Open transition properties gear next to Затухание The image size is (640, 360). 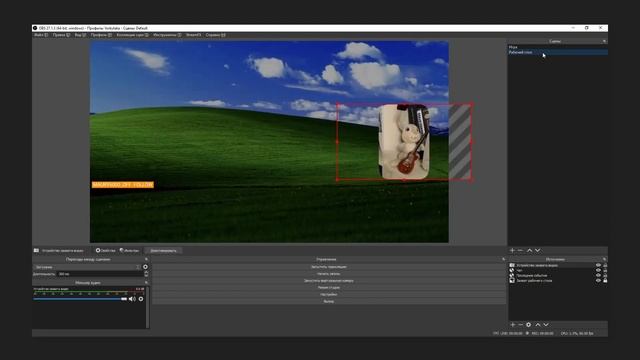point(145,267)
